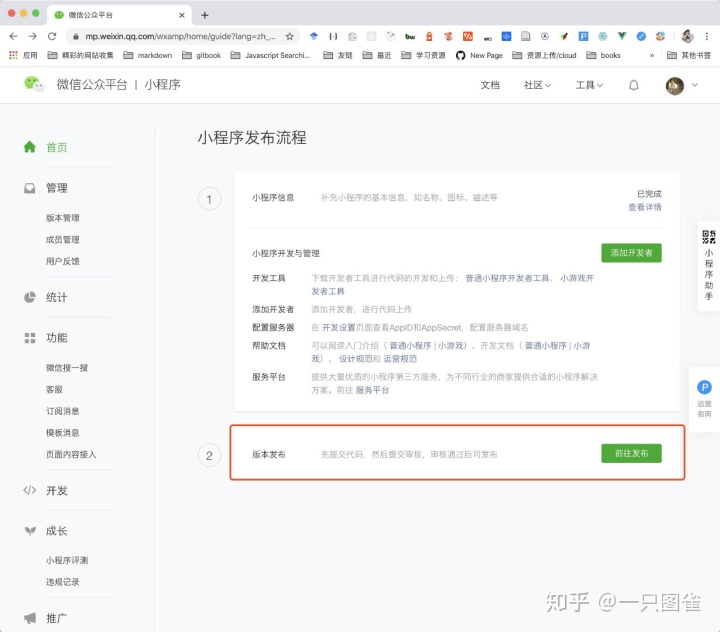Open the New Page GitHub bookmark

[479, 55]
